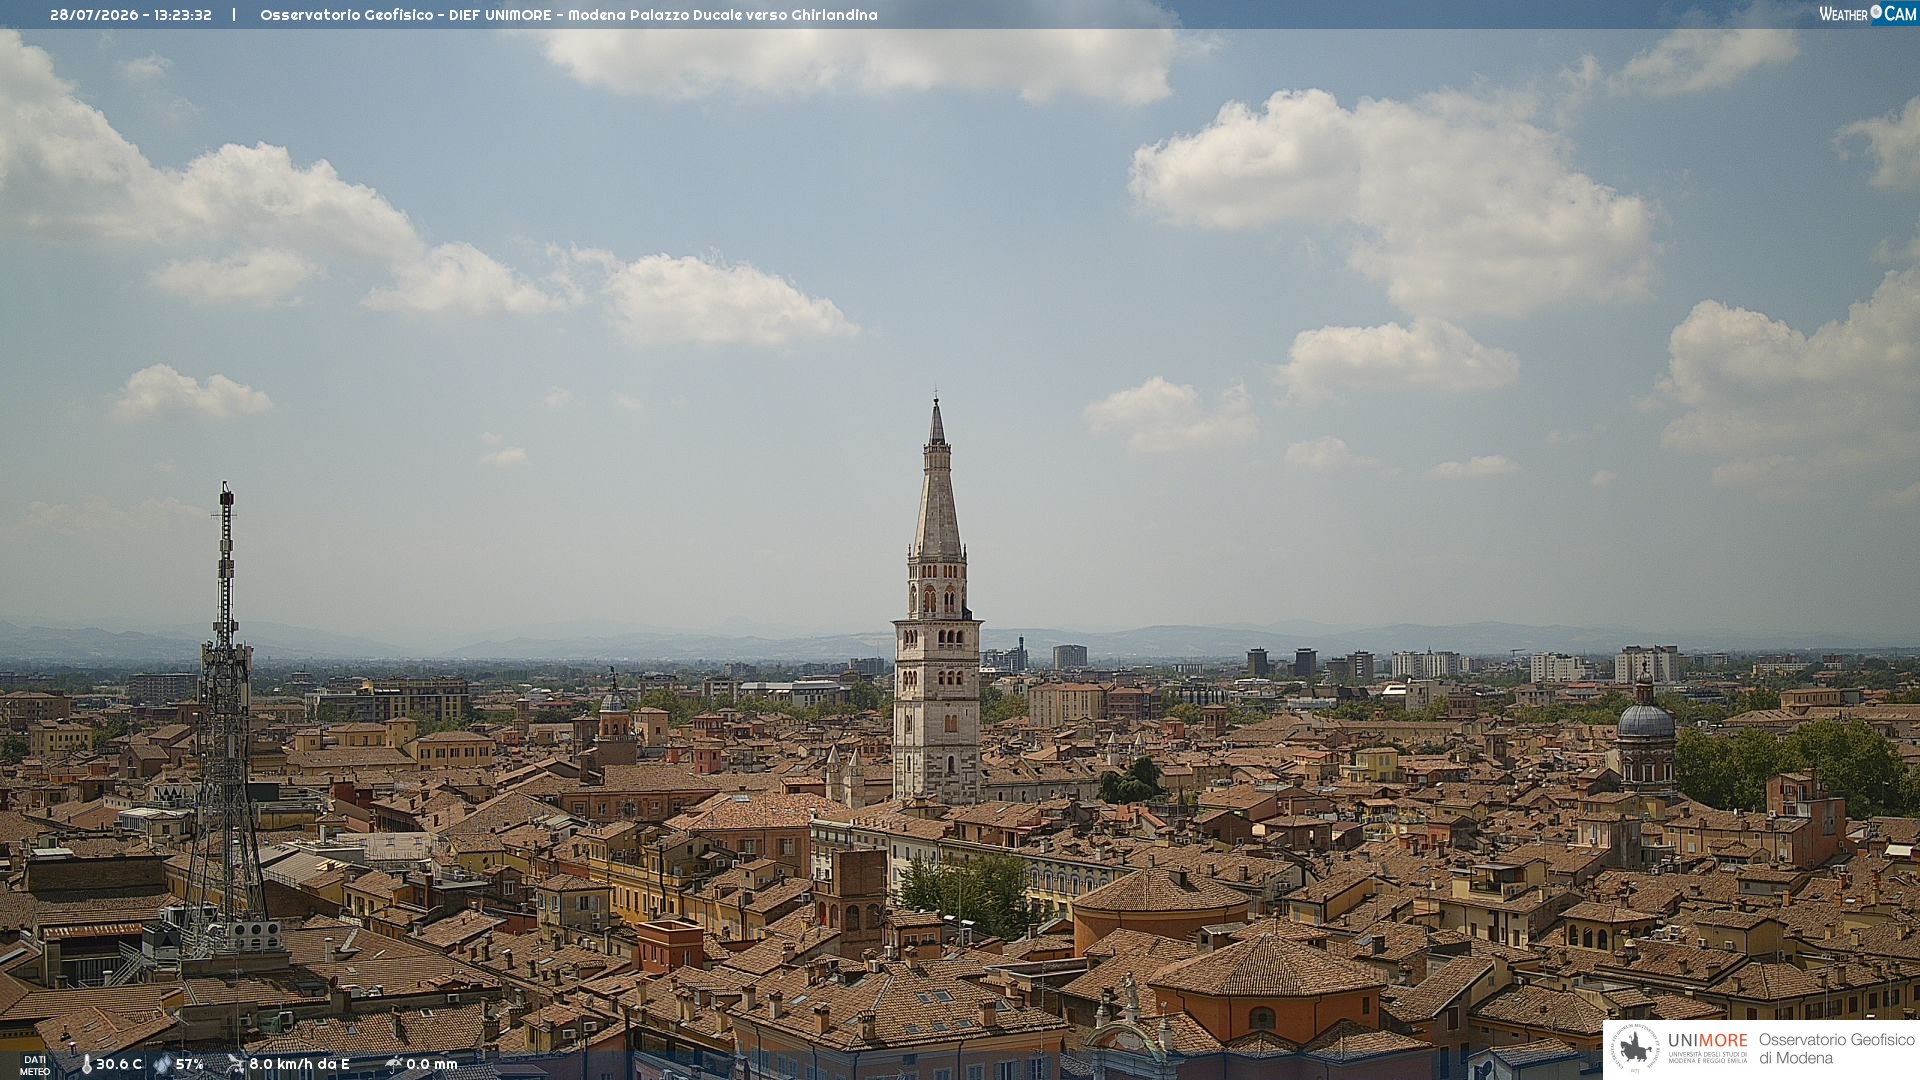
Task: Select the 0.0 mm rainfall value
Action: [432, 1064]
